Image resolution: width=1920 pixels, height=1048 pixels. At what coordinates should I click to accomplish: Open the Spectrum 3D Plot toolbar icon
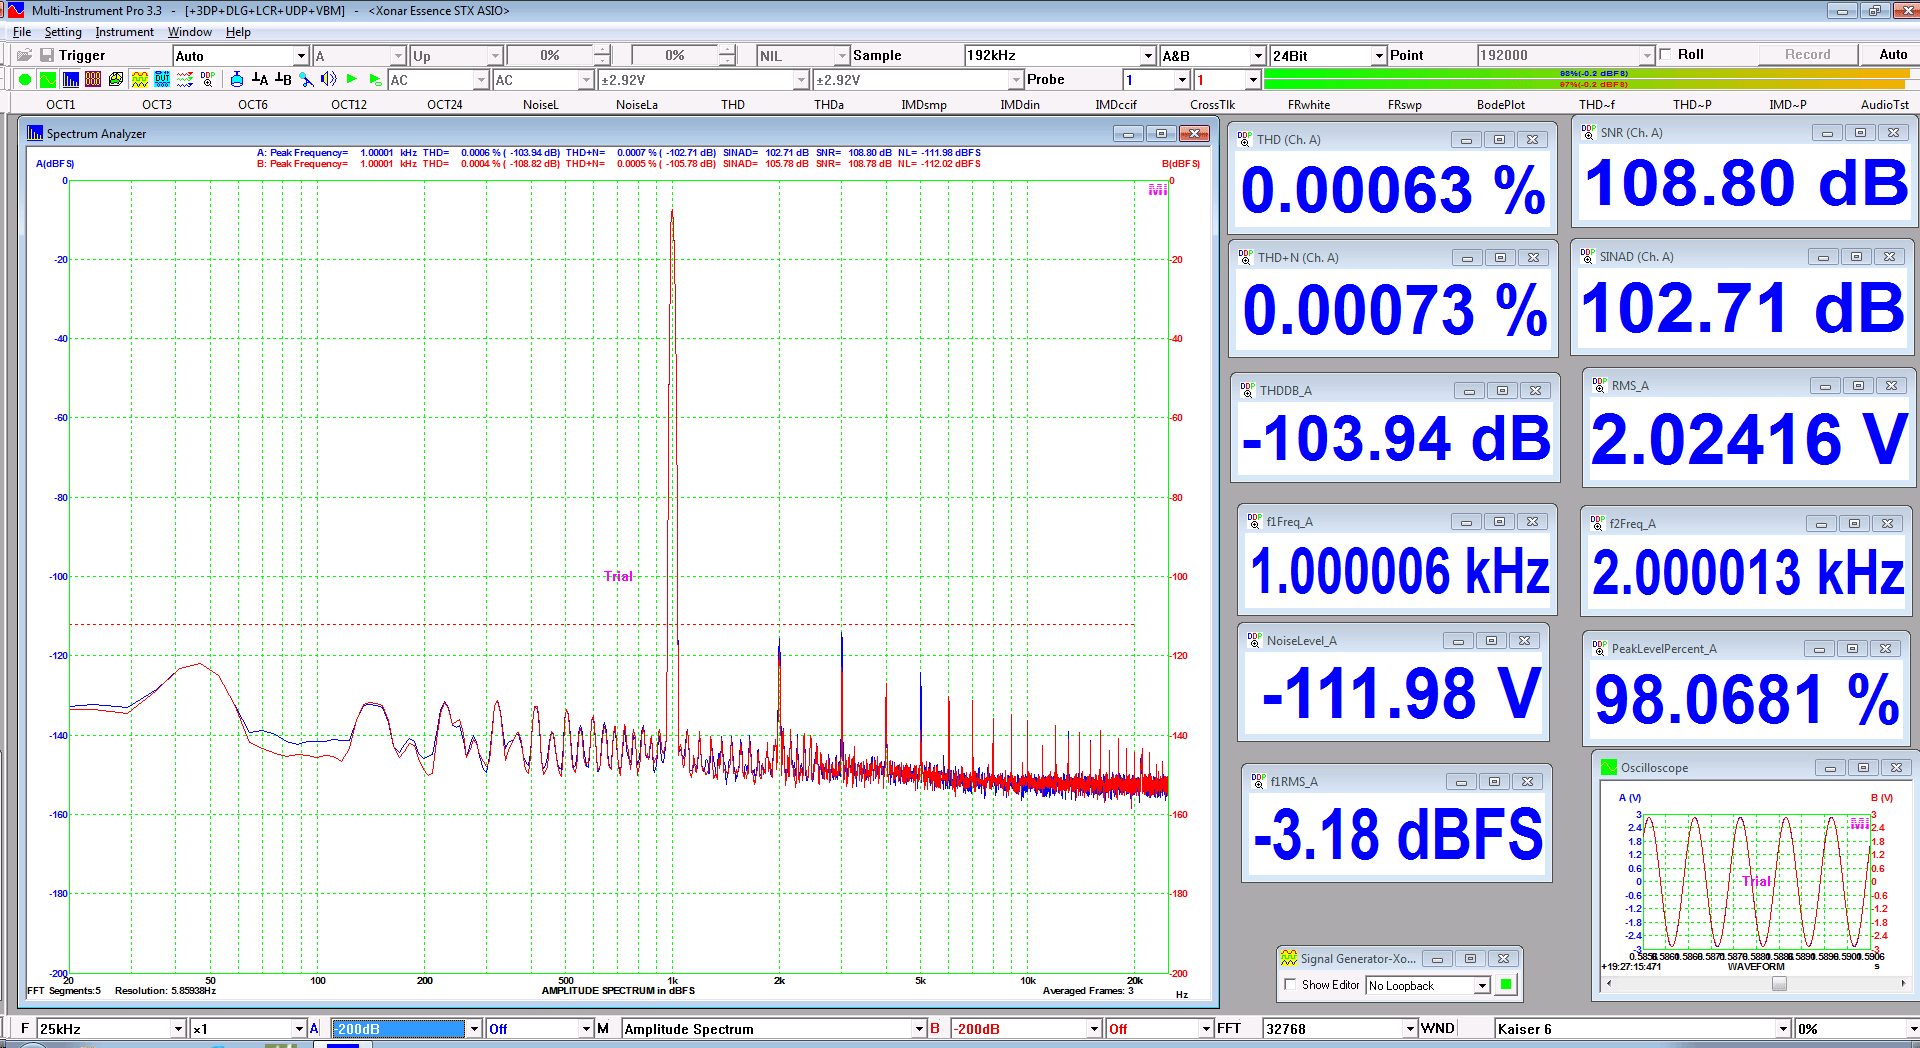tap(116, 79)
